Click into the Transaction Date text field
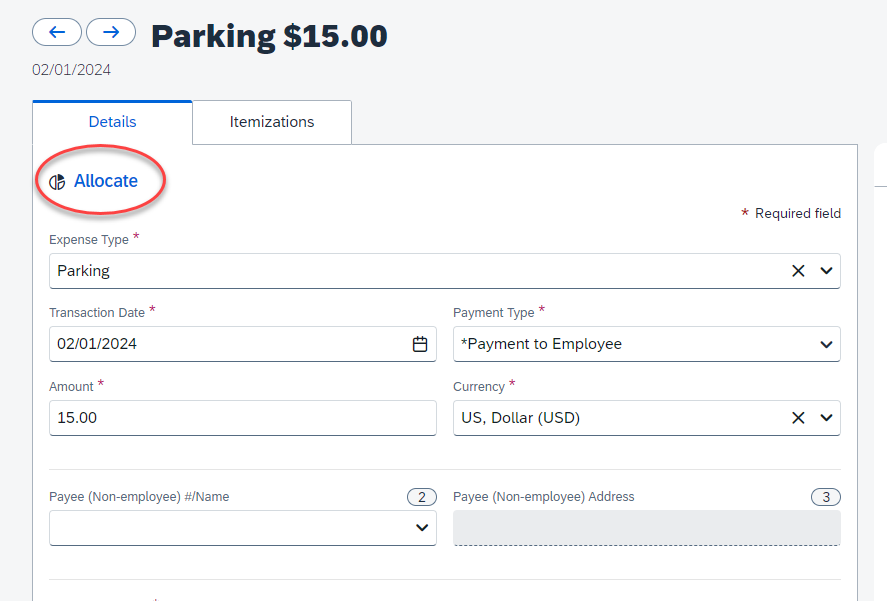The height and width of the screenshot is (601, 887). pos(225,344)
